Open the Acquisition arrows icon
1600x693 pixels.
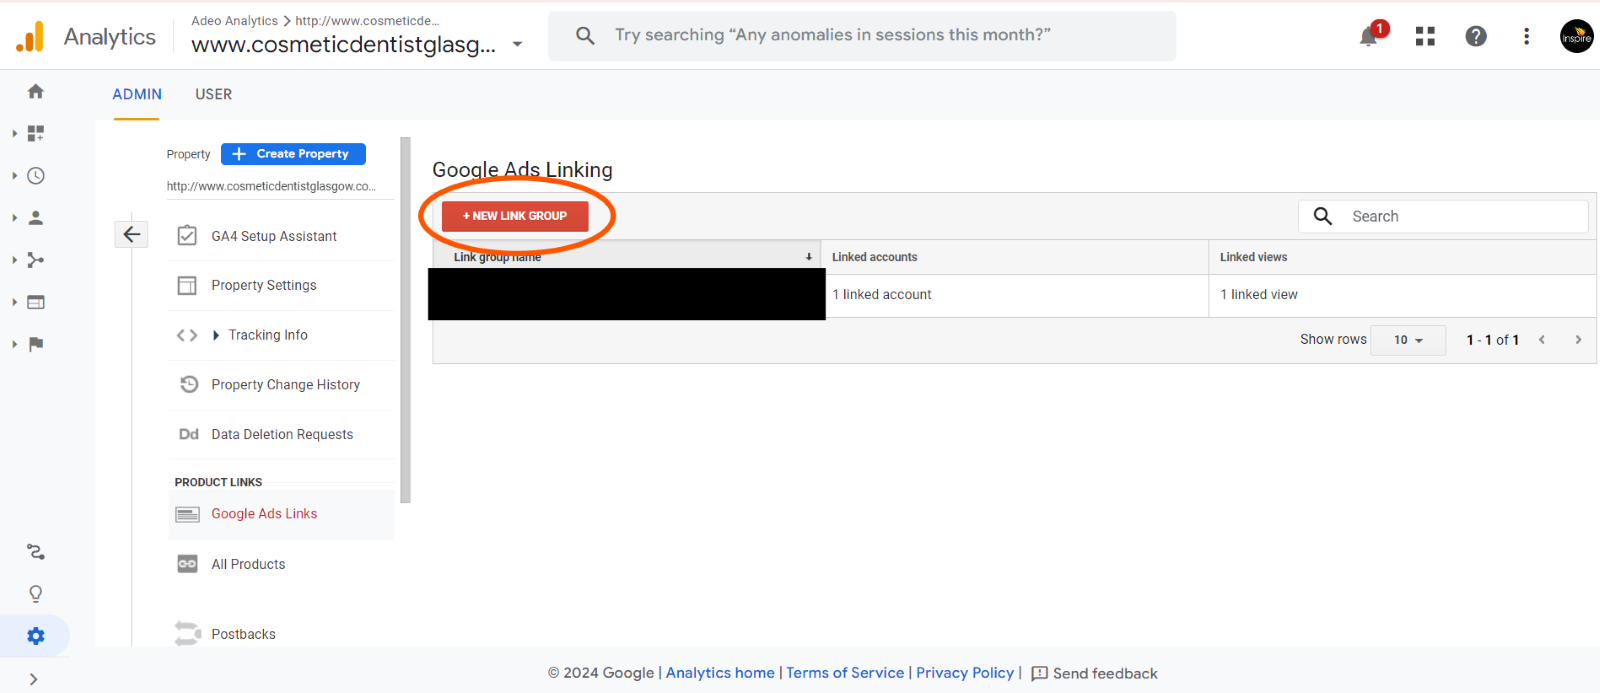(36, 260)
